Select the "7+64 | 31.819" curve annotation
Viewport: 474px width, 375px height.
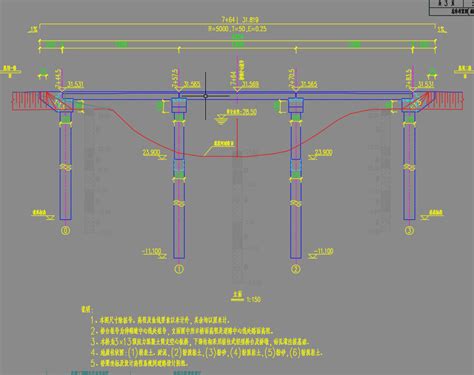240,20
